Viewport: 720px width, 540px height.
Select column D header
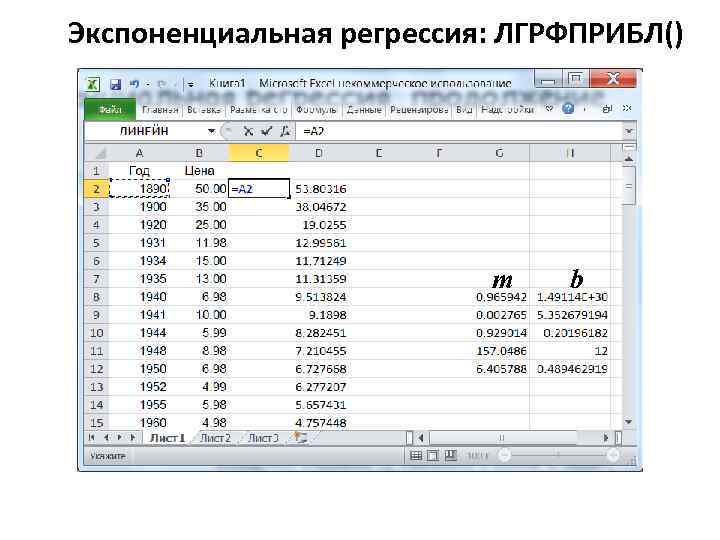[319, 153]
